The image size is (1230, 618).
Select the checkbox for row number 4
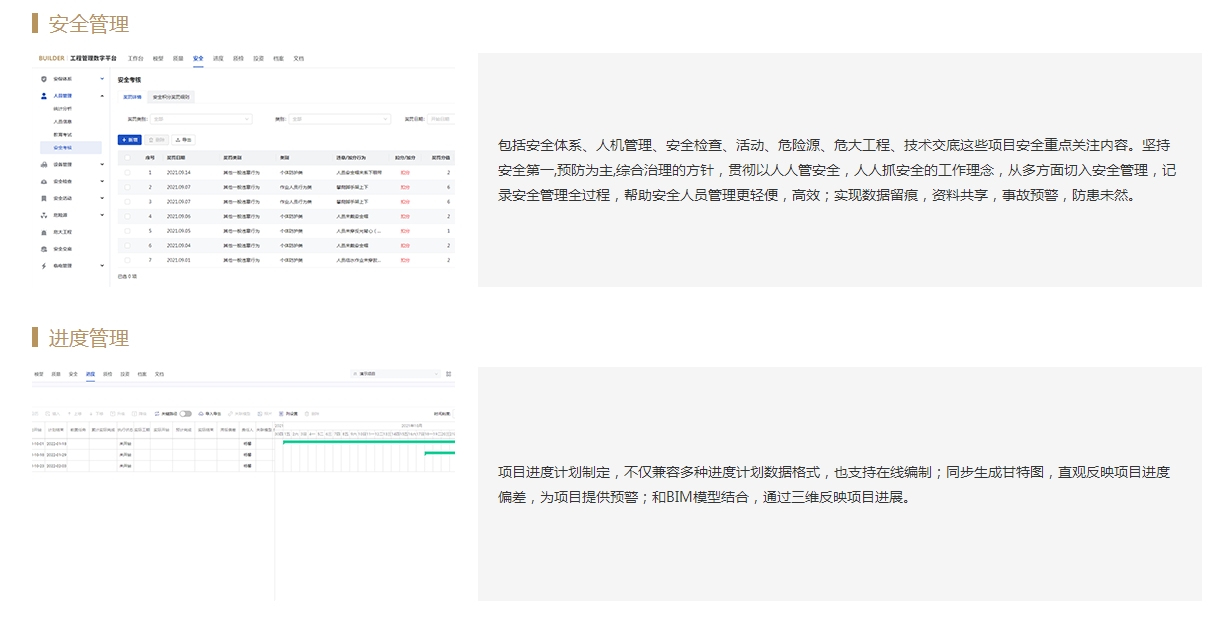click(x=127, y=216)
